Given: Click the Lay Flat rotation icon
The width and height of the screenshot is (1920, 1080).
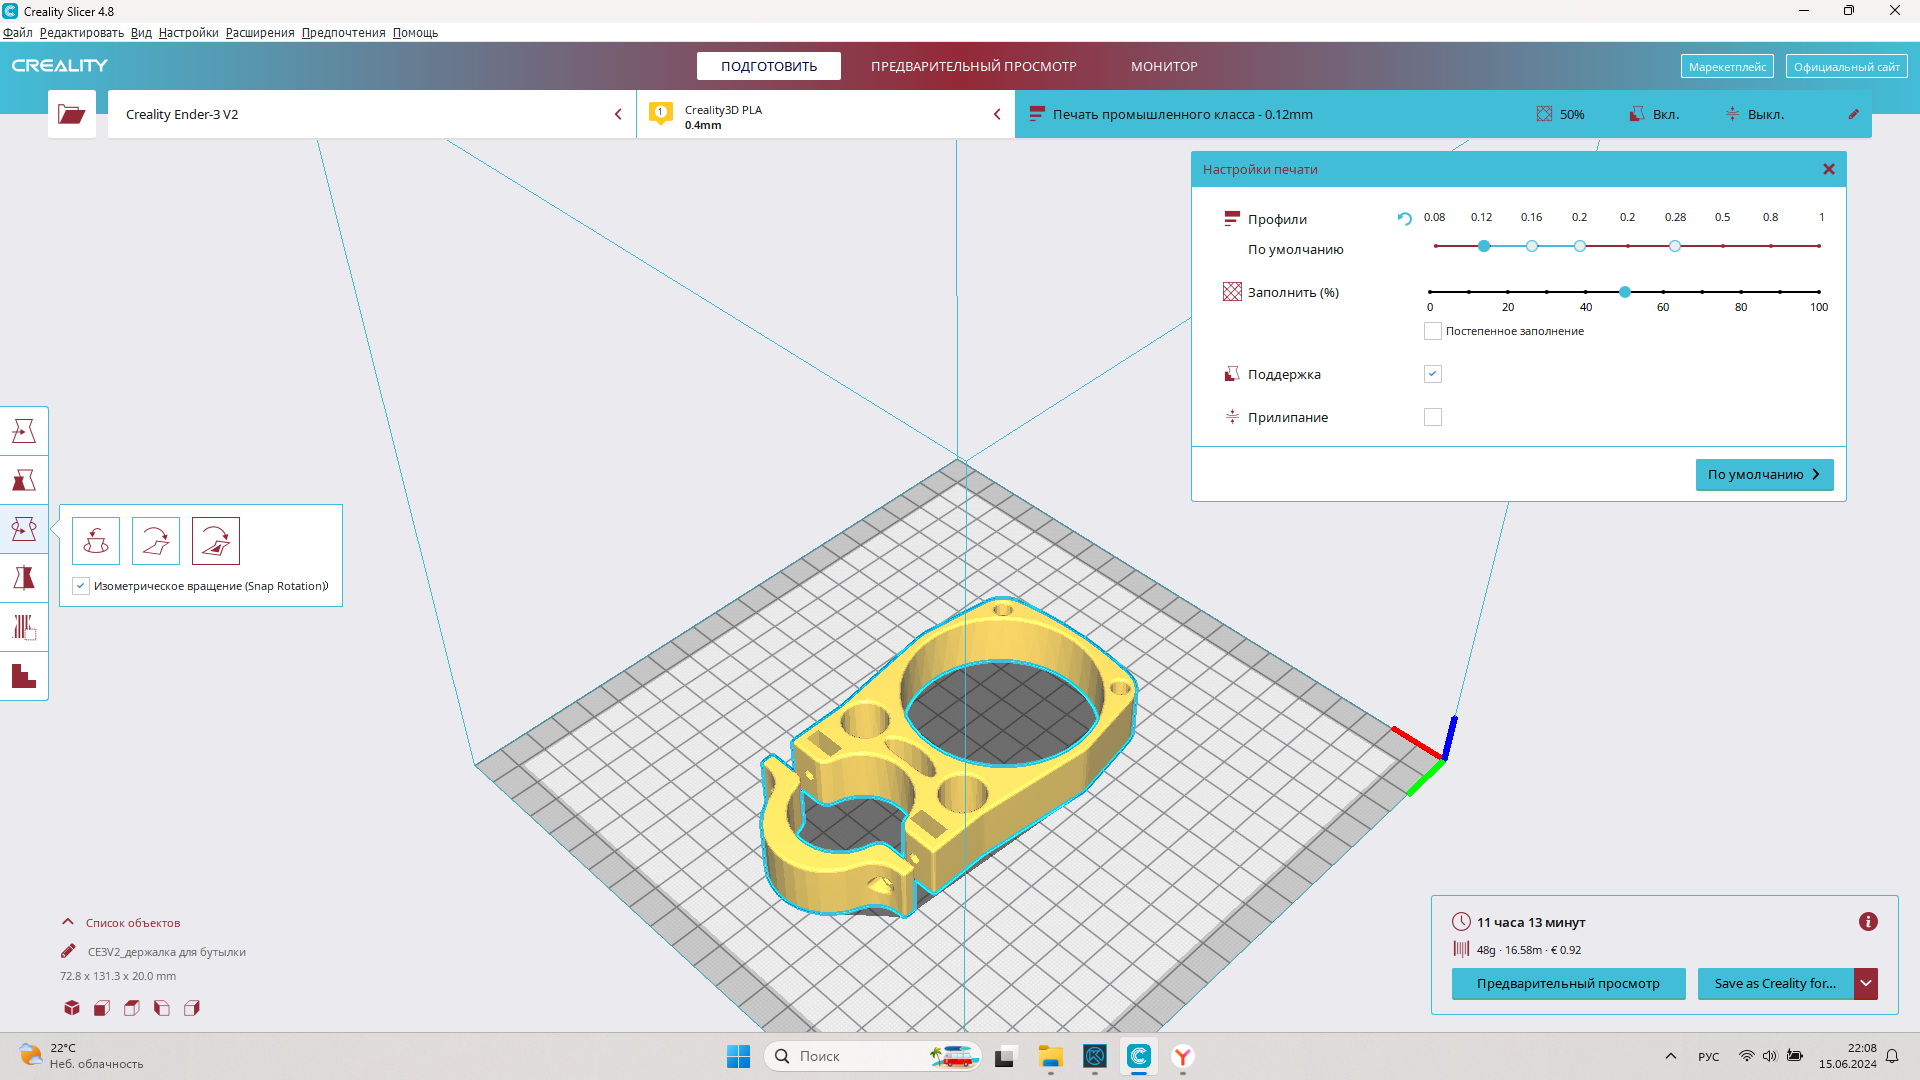Looking at the screenshot, I should tap(156, 541).
